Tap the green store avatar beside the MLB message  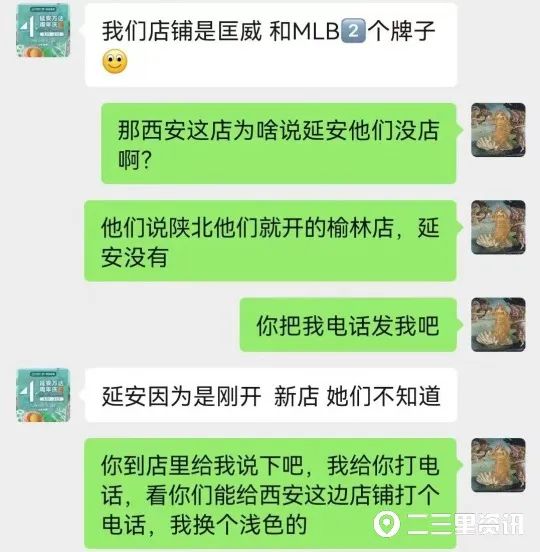coord(43,30)
